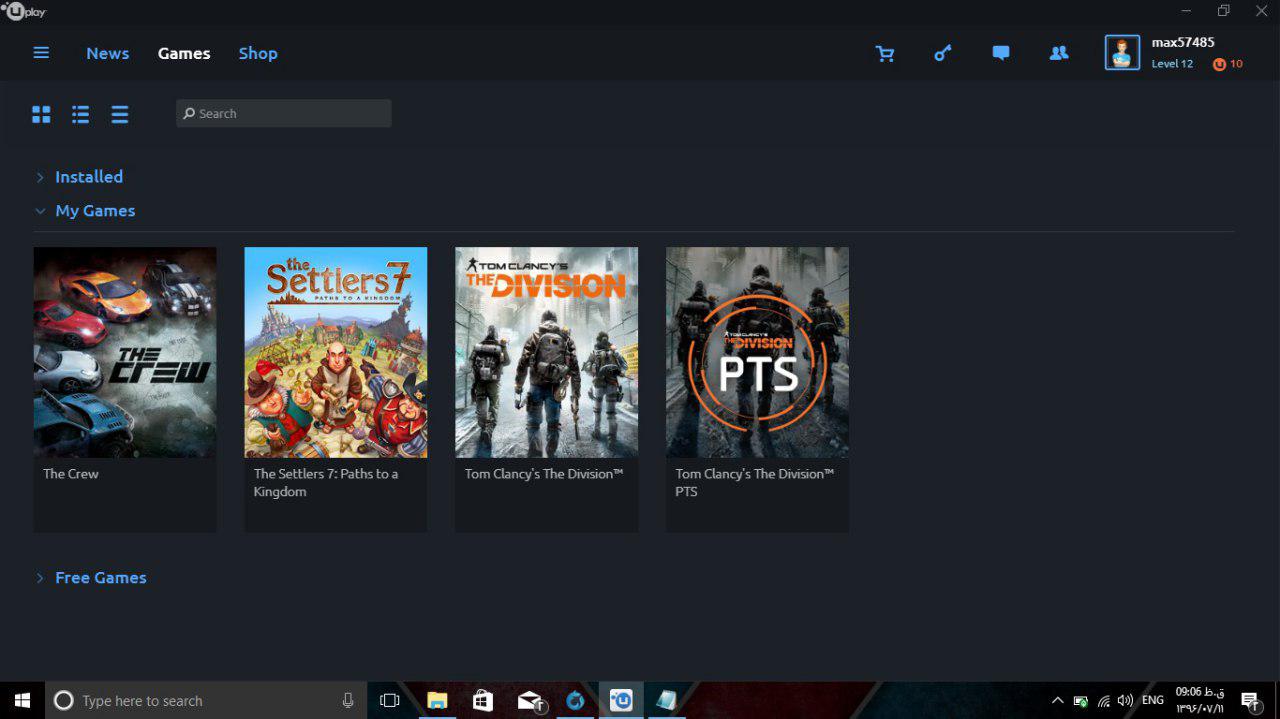The width and height of the screenshot is (1280, 719).
Task: Click the Cortana microphone icon
Action: click(348, 700)
